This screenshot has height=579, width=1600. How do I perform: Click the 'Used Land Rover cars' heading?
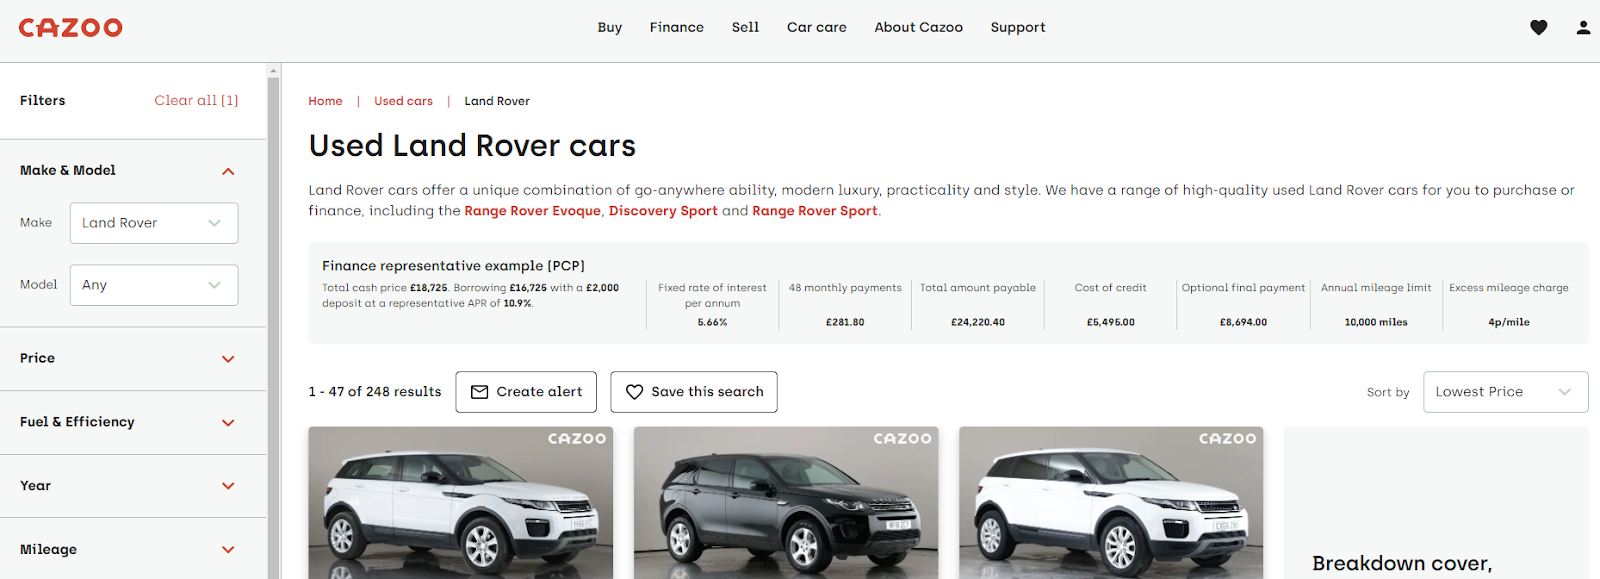[472, 146]
